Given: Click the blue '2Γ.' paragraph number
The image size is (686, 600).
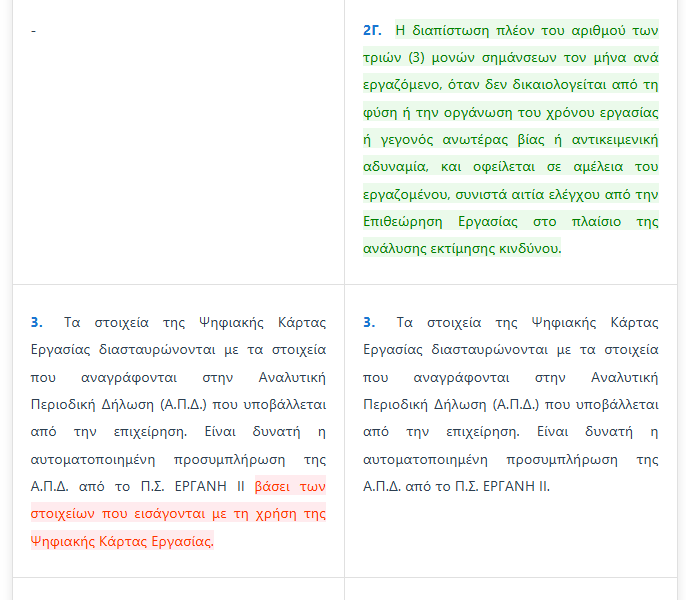Looking at the screenshot, I should coord(372,31).
